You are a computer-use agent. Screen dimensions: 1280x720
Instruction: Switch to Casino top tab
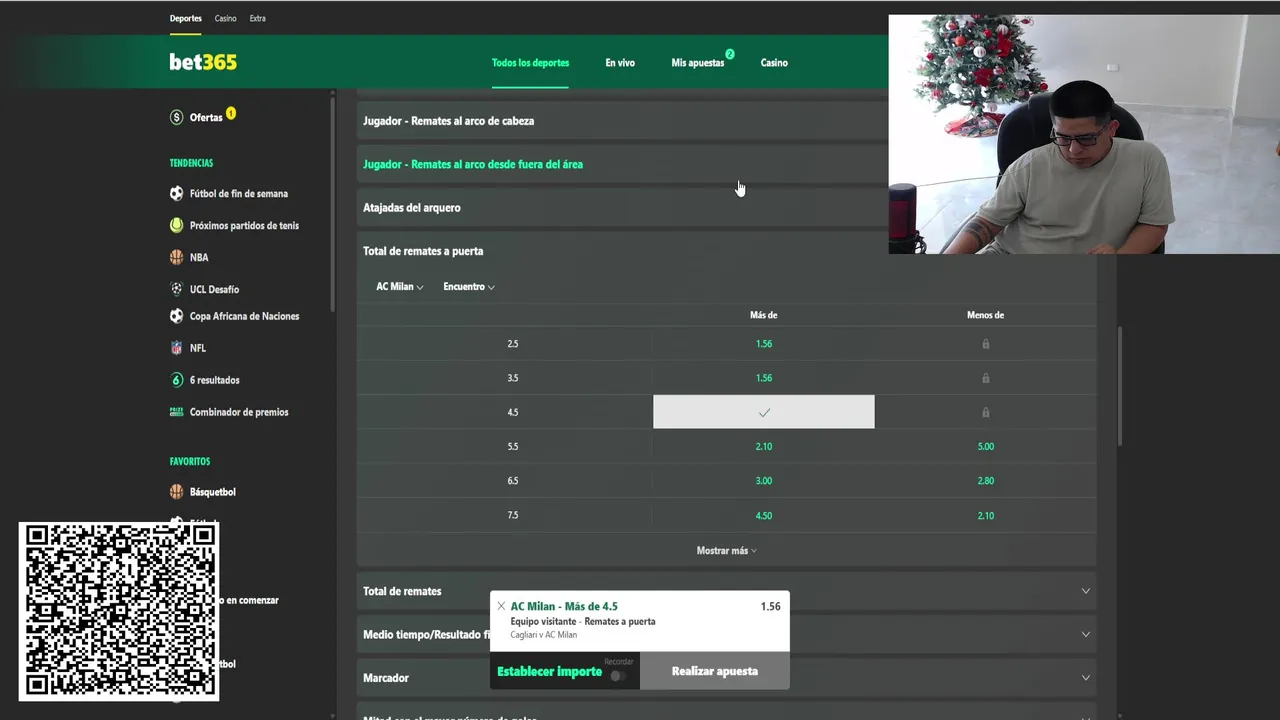coord(225,18)
